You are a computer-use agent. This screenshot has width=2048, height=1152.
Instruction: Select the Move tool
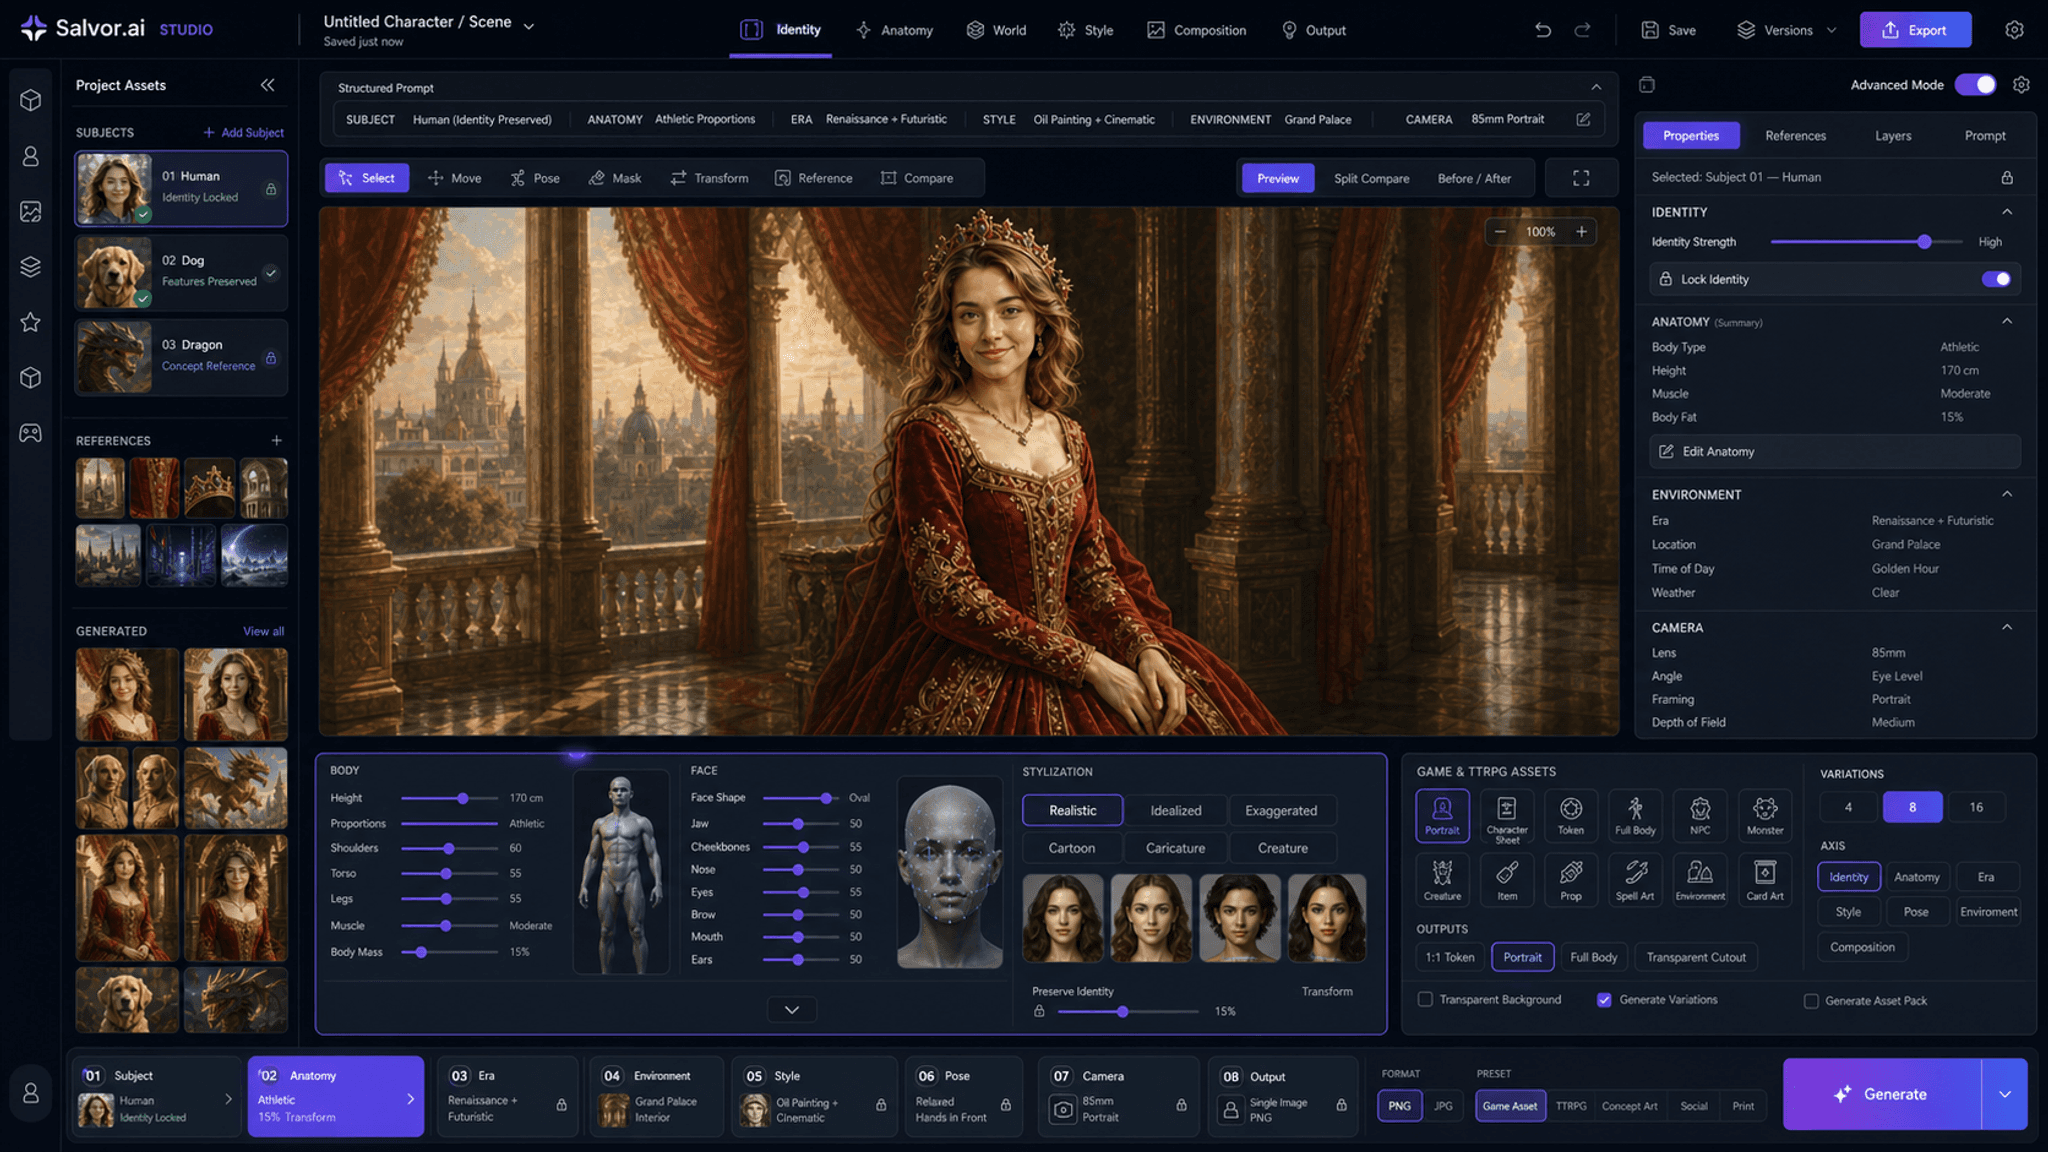pyautogui.click(x=455, y=178)
